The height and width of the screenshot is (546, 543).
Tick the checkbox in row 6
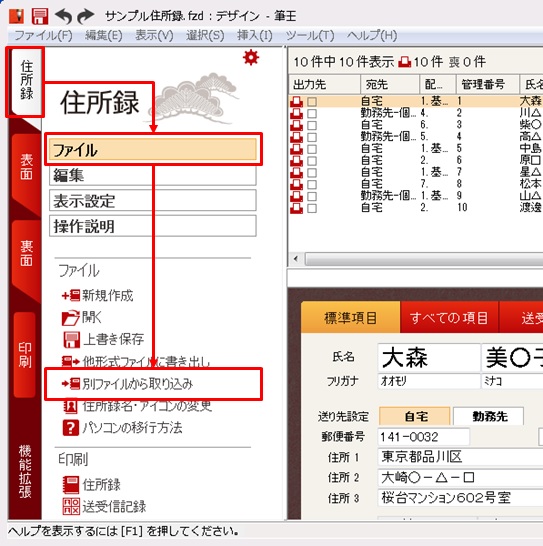312,161
